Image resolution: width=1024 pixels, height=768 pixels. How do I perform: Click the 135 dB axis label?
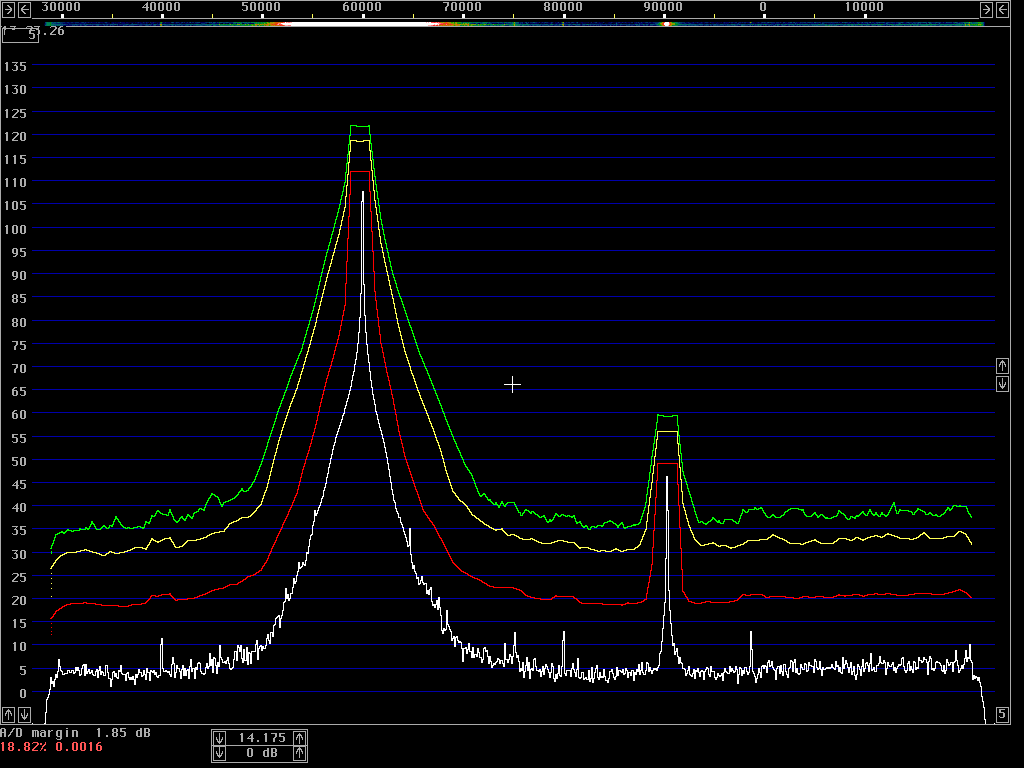click(15, 67)
